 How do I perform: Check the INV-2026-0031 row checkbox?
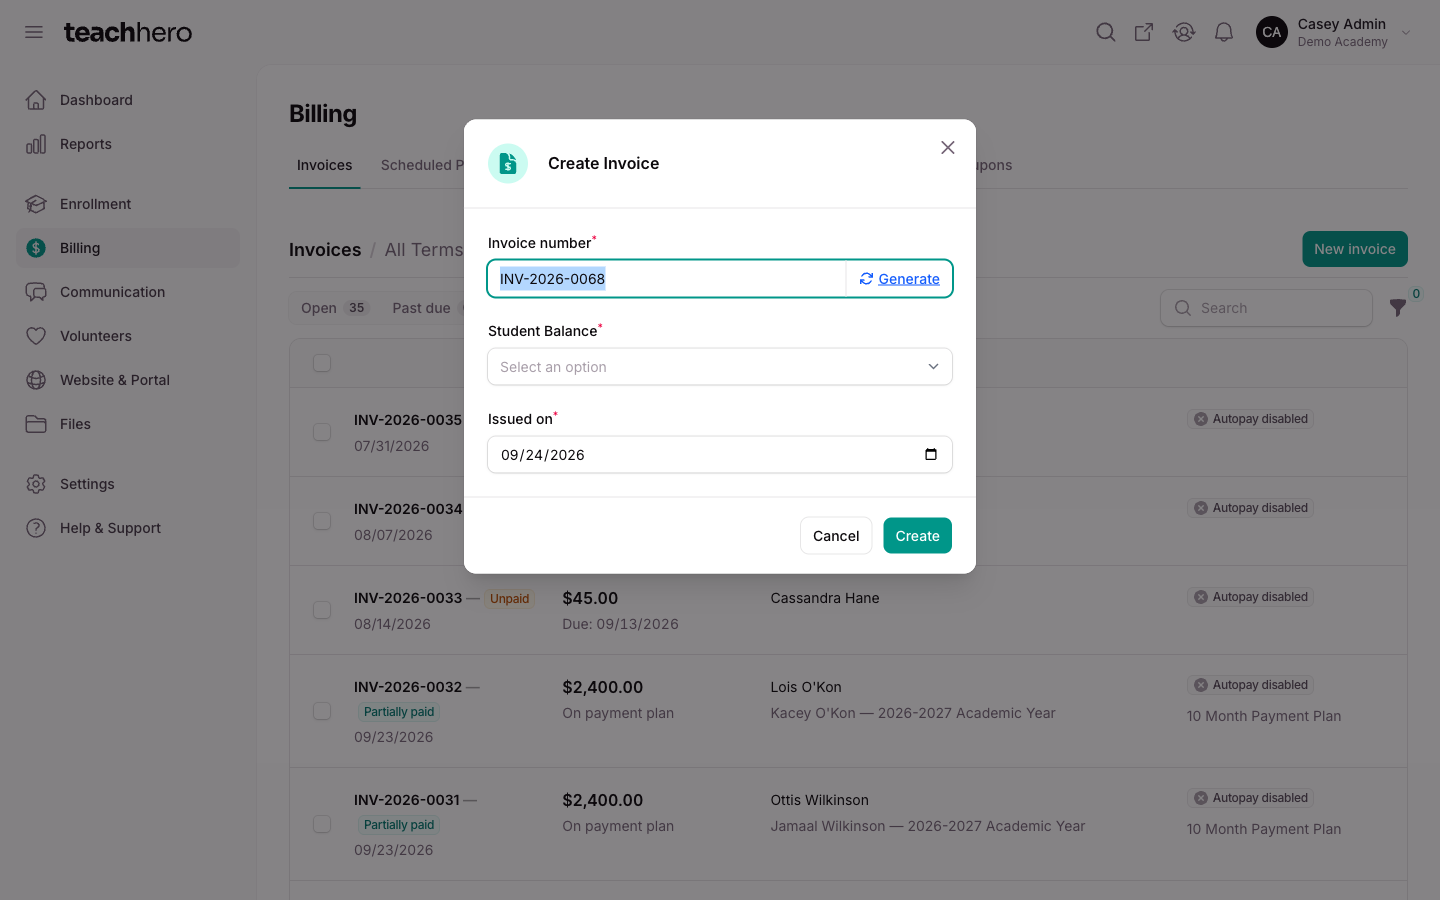pyautogui.click(x=322, y=824)
